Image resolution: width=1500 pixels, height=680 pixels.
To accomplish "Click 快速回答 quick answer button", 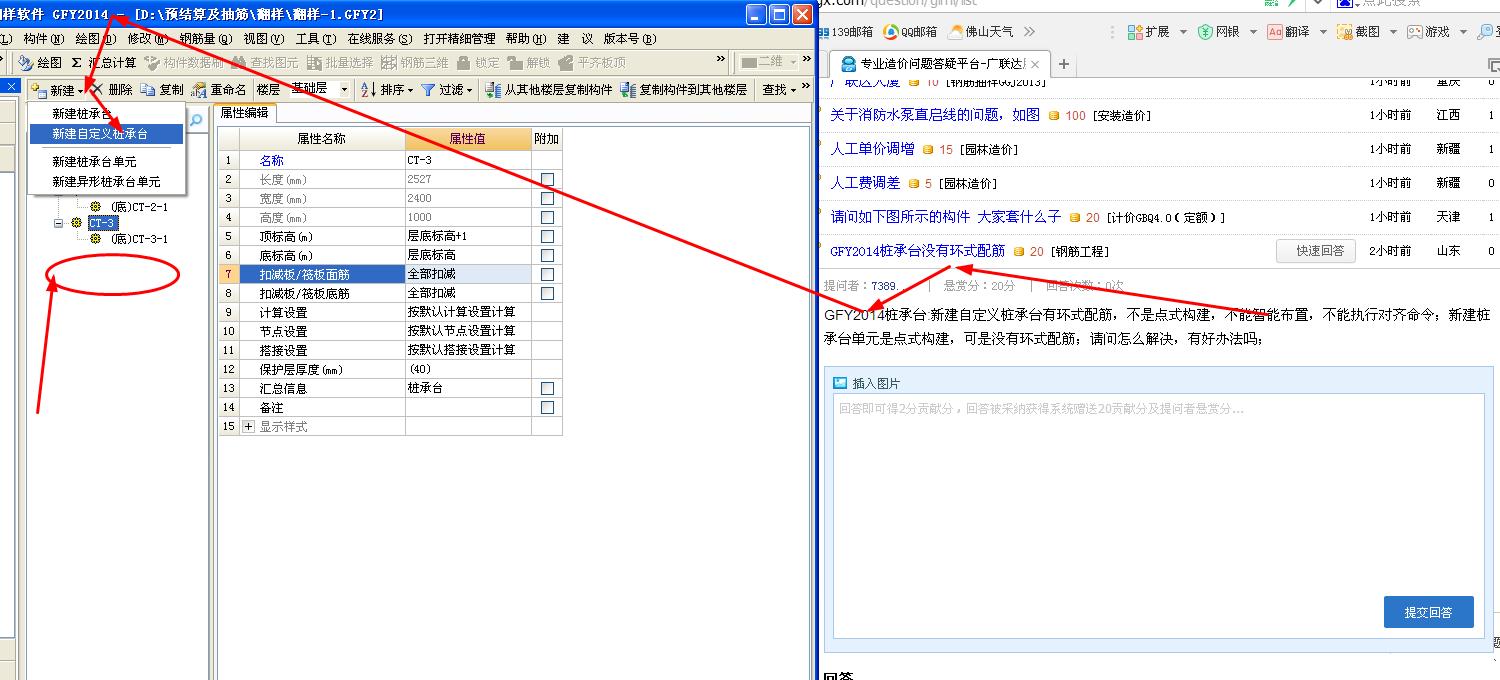I will pyautogui.click(x=1316, y=251).
